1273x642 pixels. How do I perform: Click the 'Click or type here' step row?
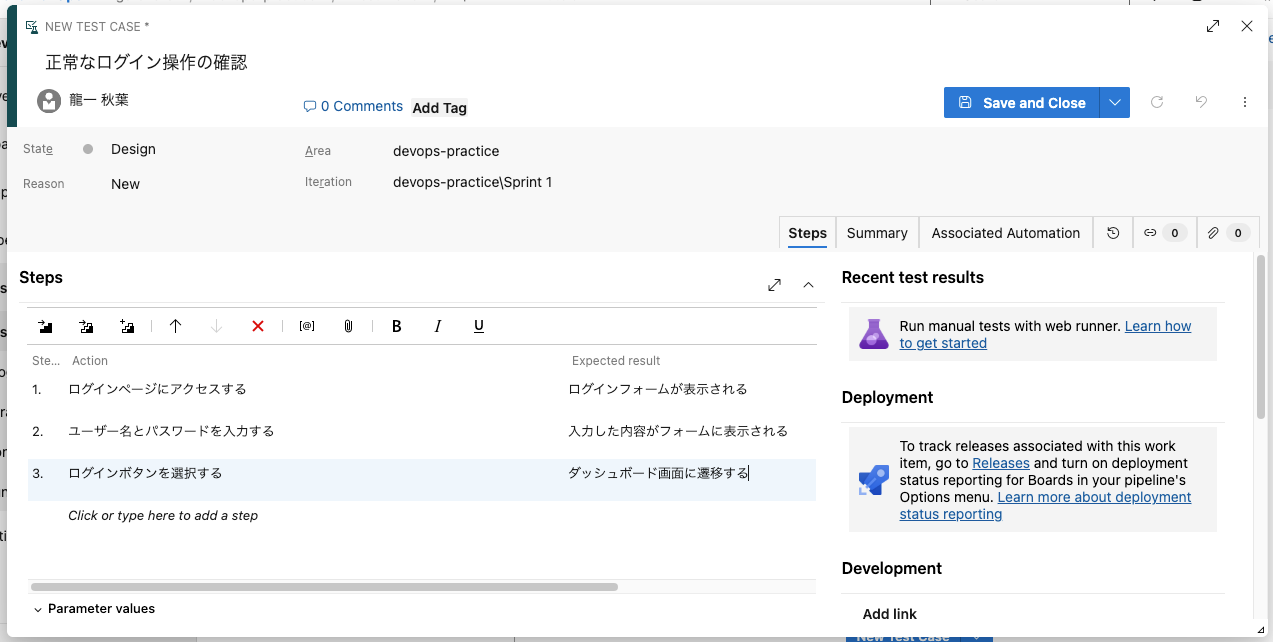(x=163, y=516)
